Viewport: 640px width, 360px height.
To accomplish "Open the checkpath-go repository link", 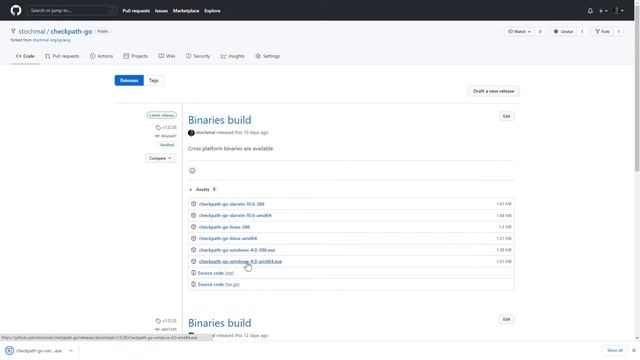I will [x=71, y=31].
